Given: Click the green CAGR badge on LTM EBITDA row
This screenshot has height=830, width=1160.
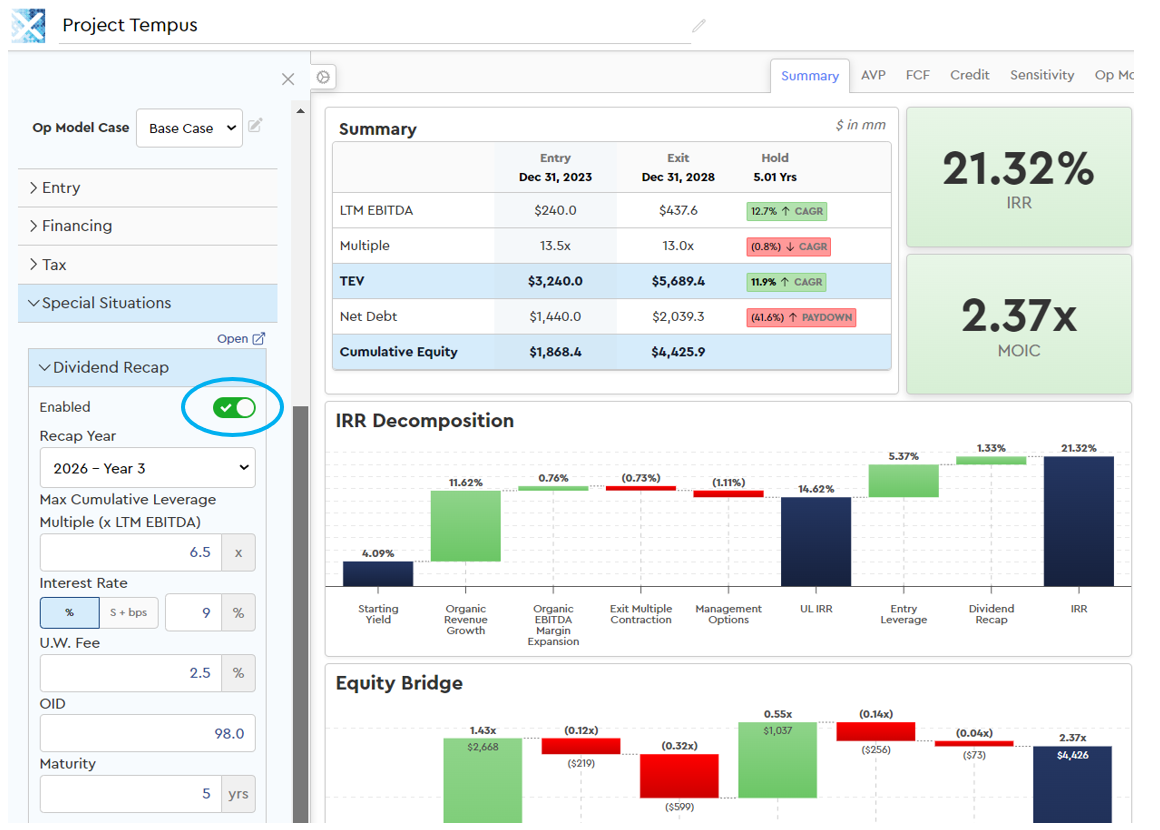Looking at the screenshot, I should pyautogui.click(x=788, y=210).
